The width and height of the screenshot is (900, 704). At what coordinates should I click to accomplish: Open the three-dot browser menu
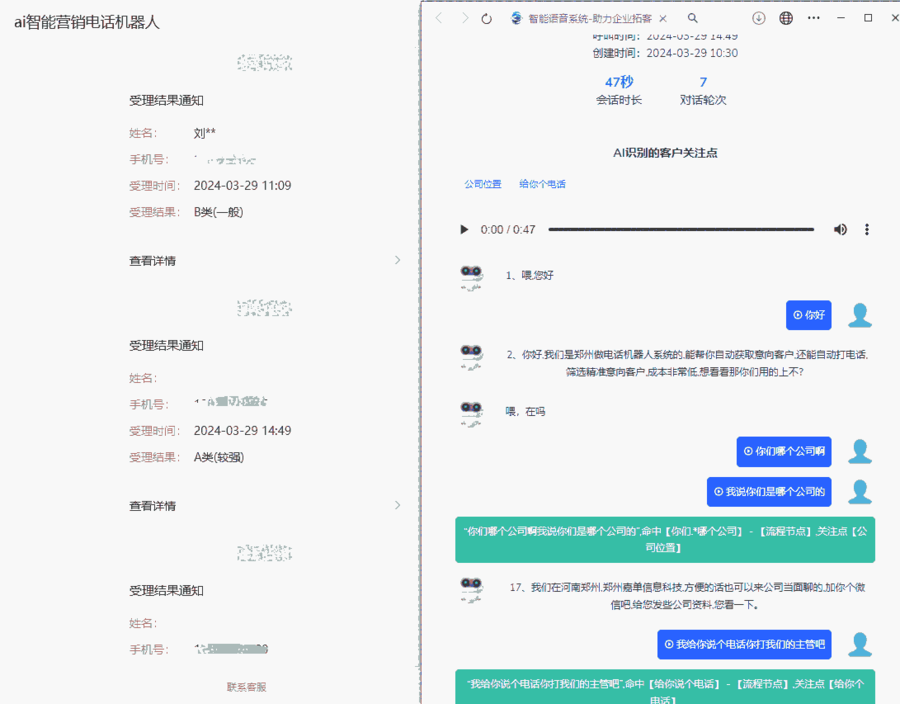click(814, 18)
